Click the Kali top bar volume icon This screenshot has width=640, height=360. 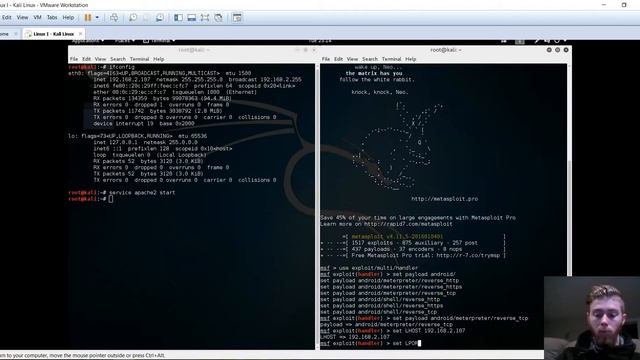coord(547,41)
